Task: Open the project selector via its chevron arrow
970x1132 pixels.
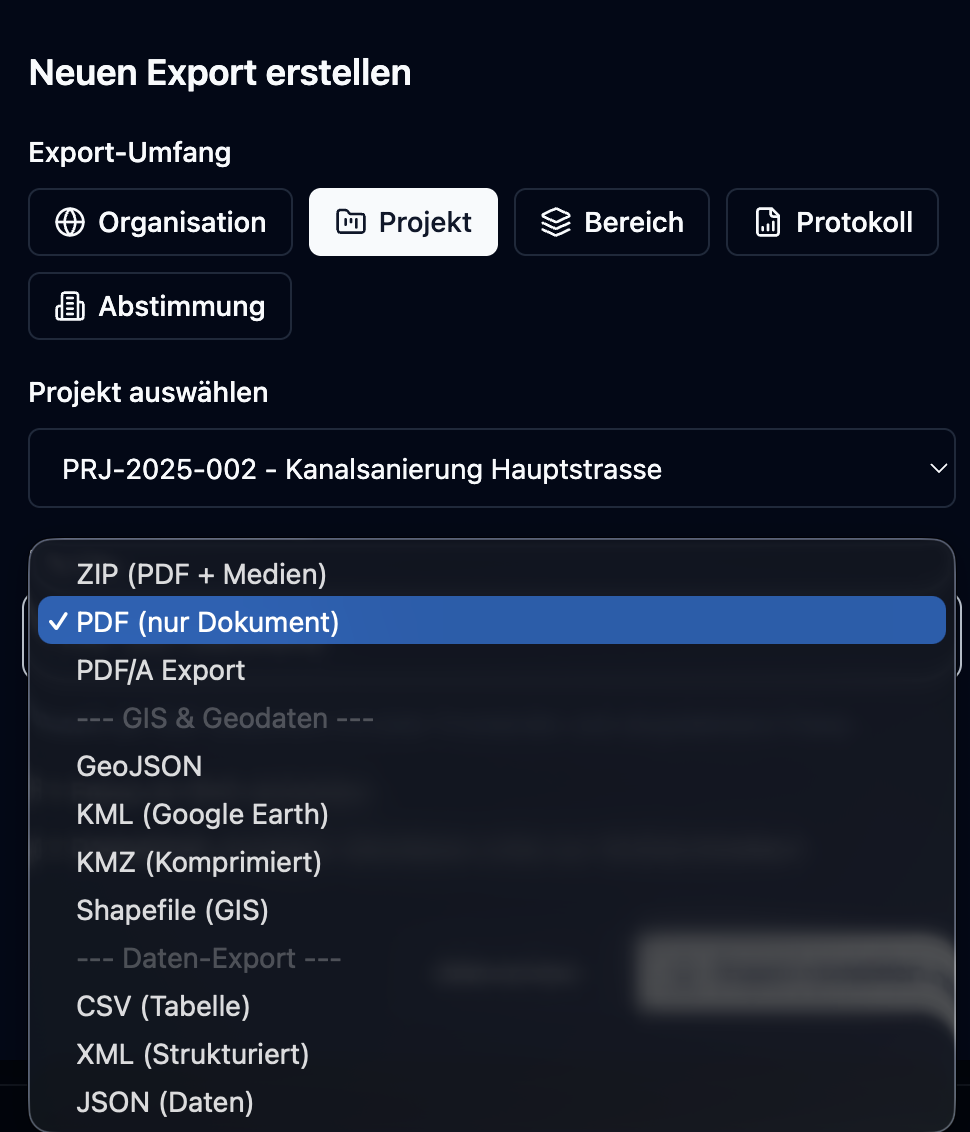Action: pos(938,468)
